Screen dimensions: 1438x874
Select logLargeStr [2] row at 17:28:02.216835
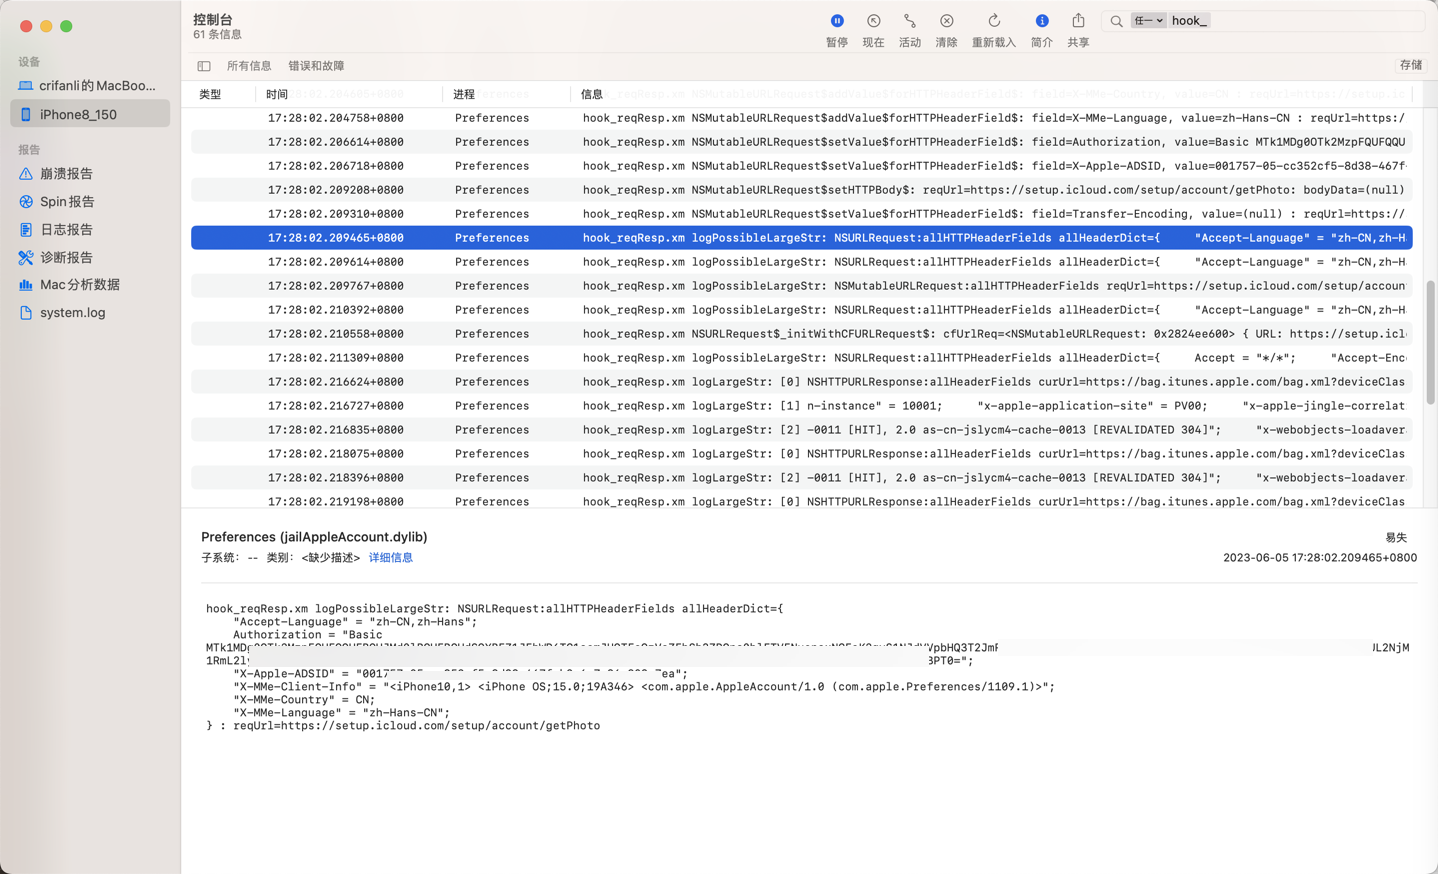pyautogui.click(x=801, y=430)
